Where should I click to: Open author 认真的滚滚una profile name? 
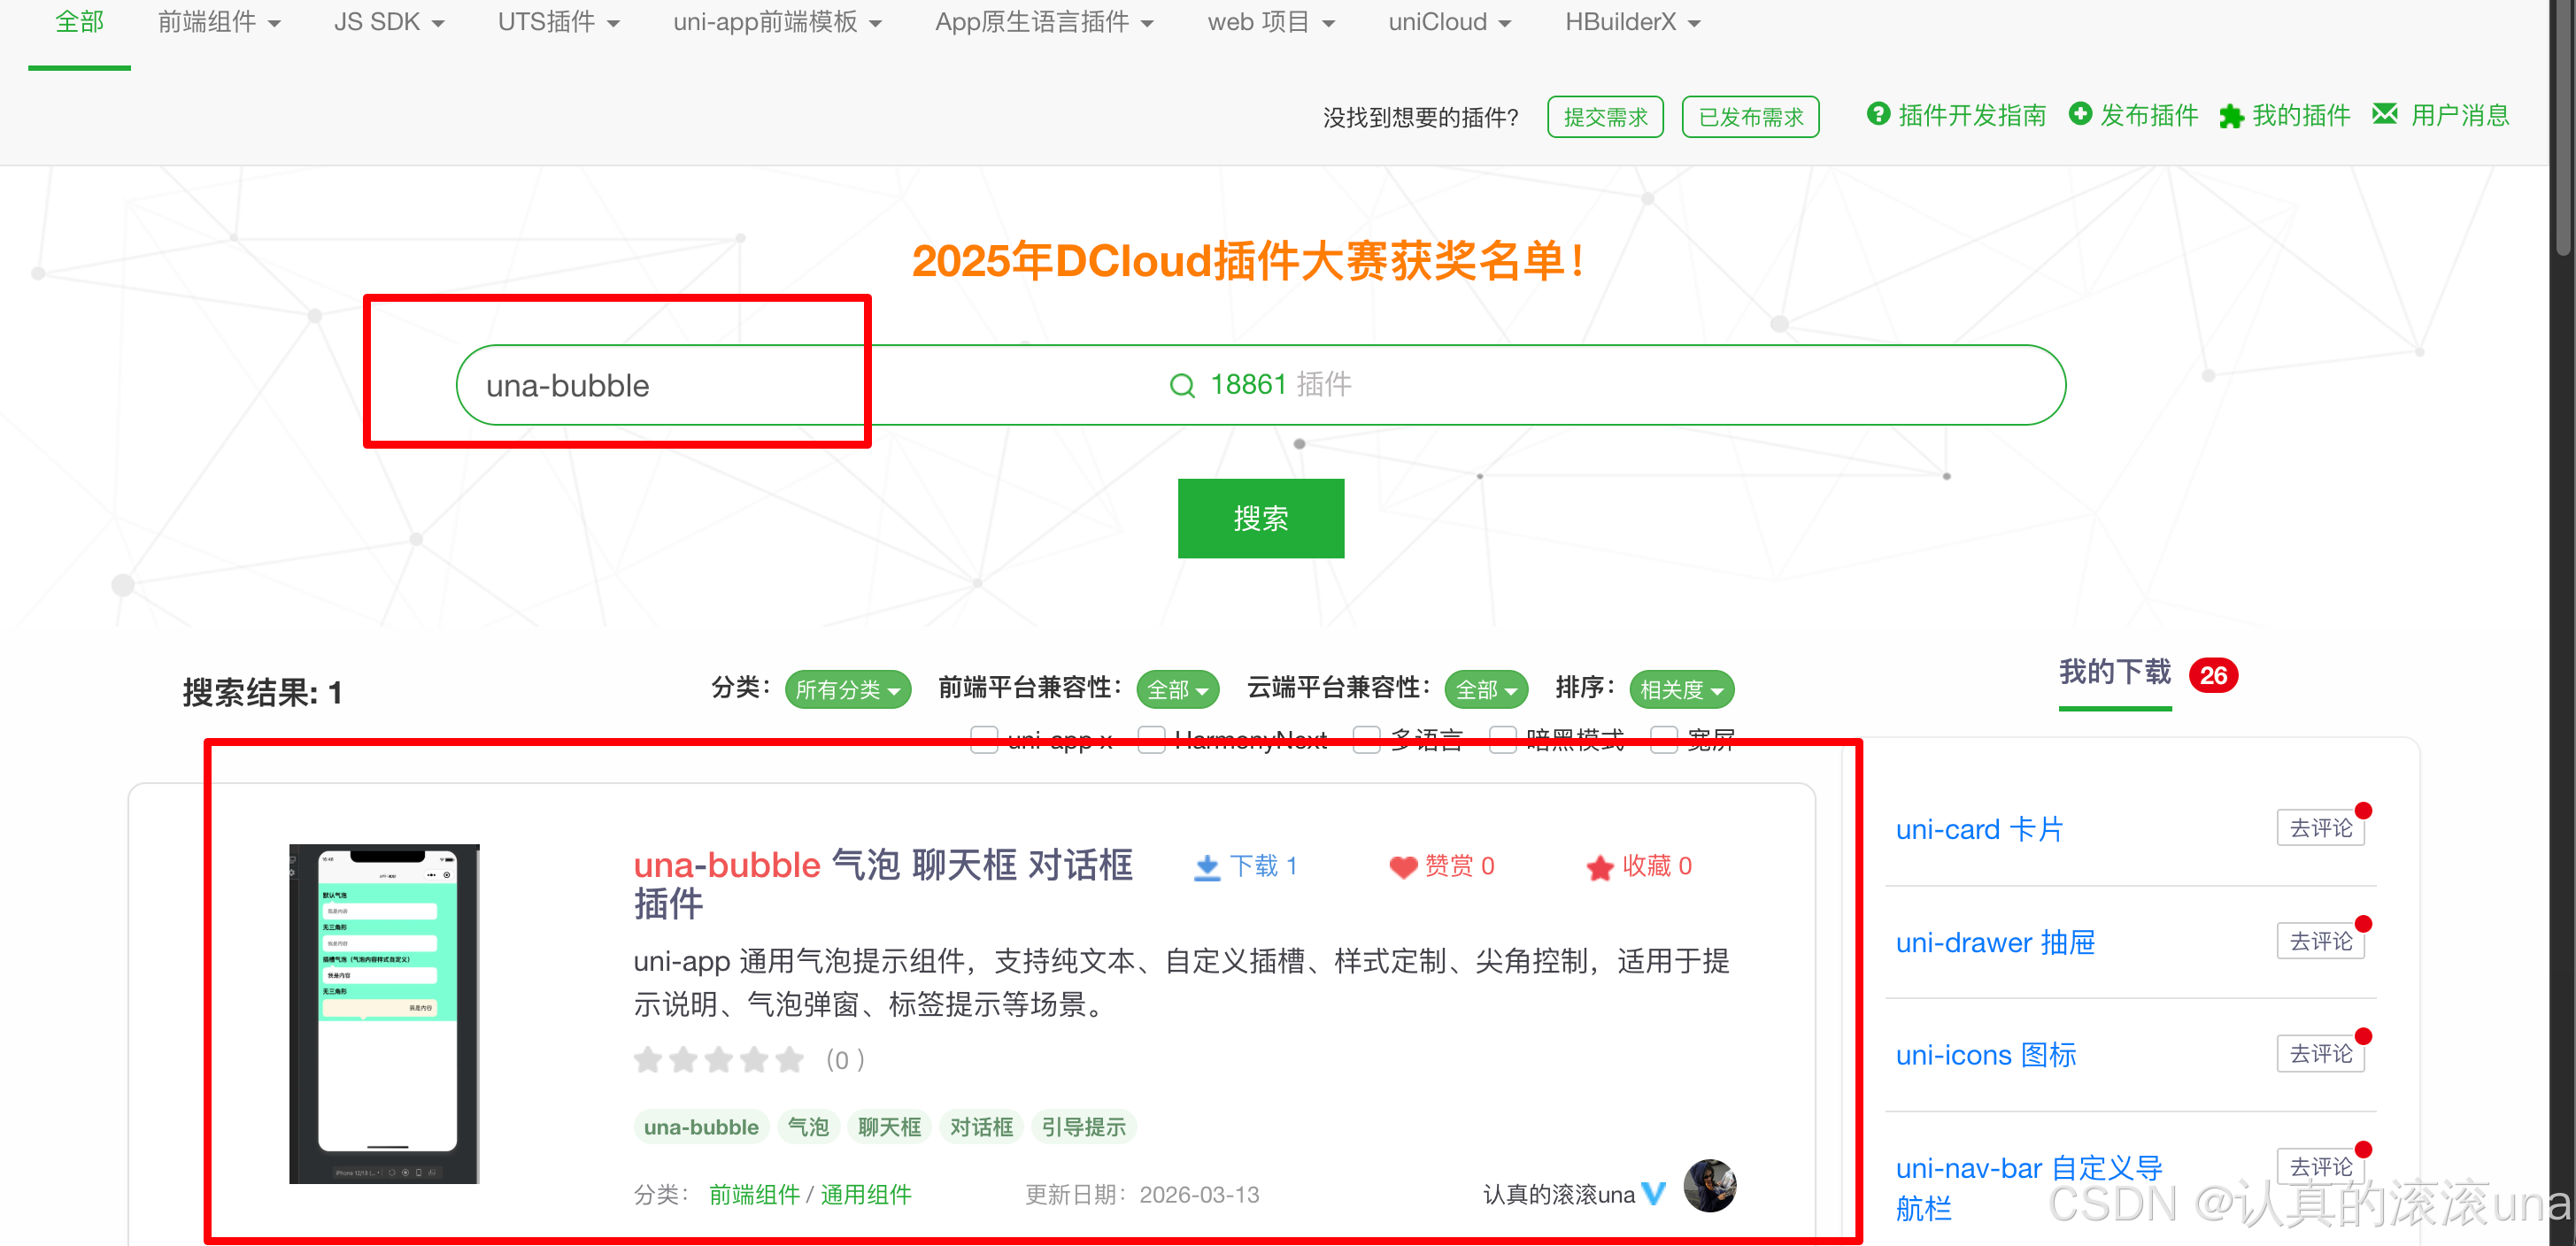click(x=1558, y=1195)
